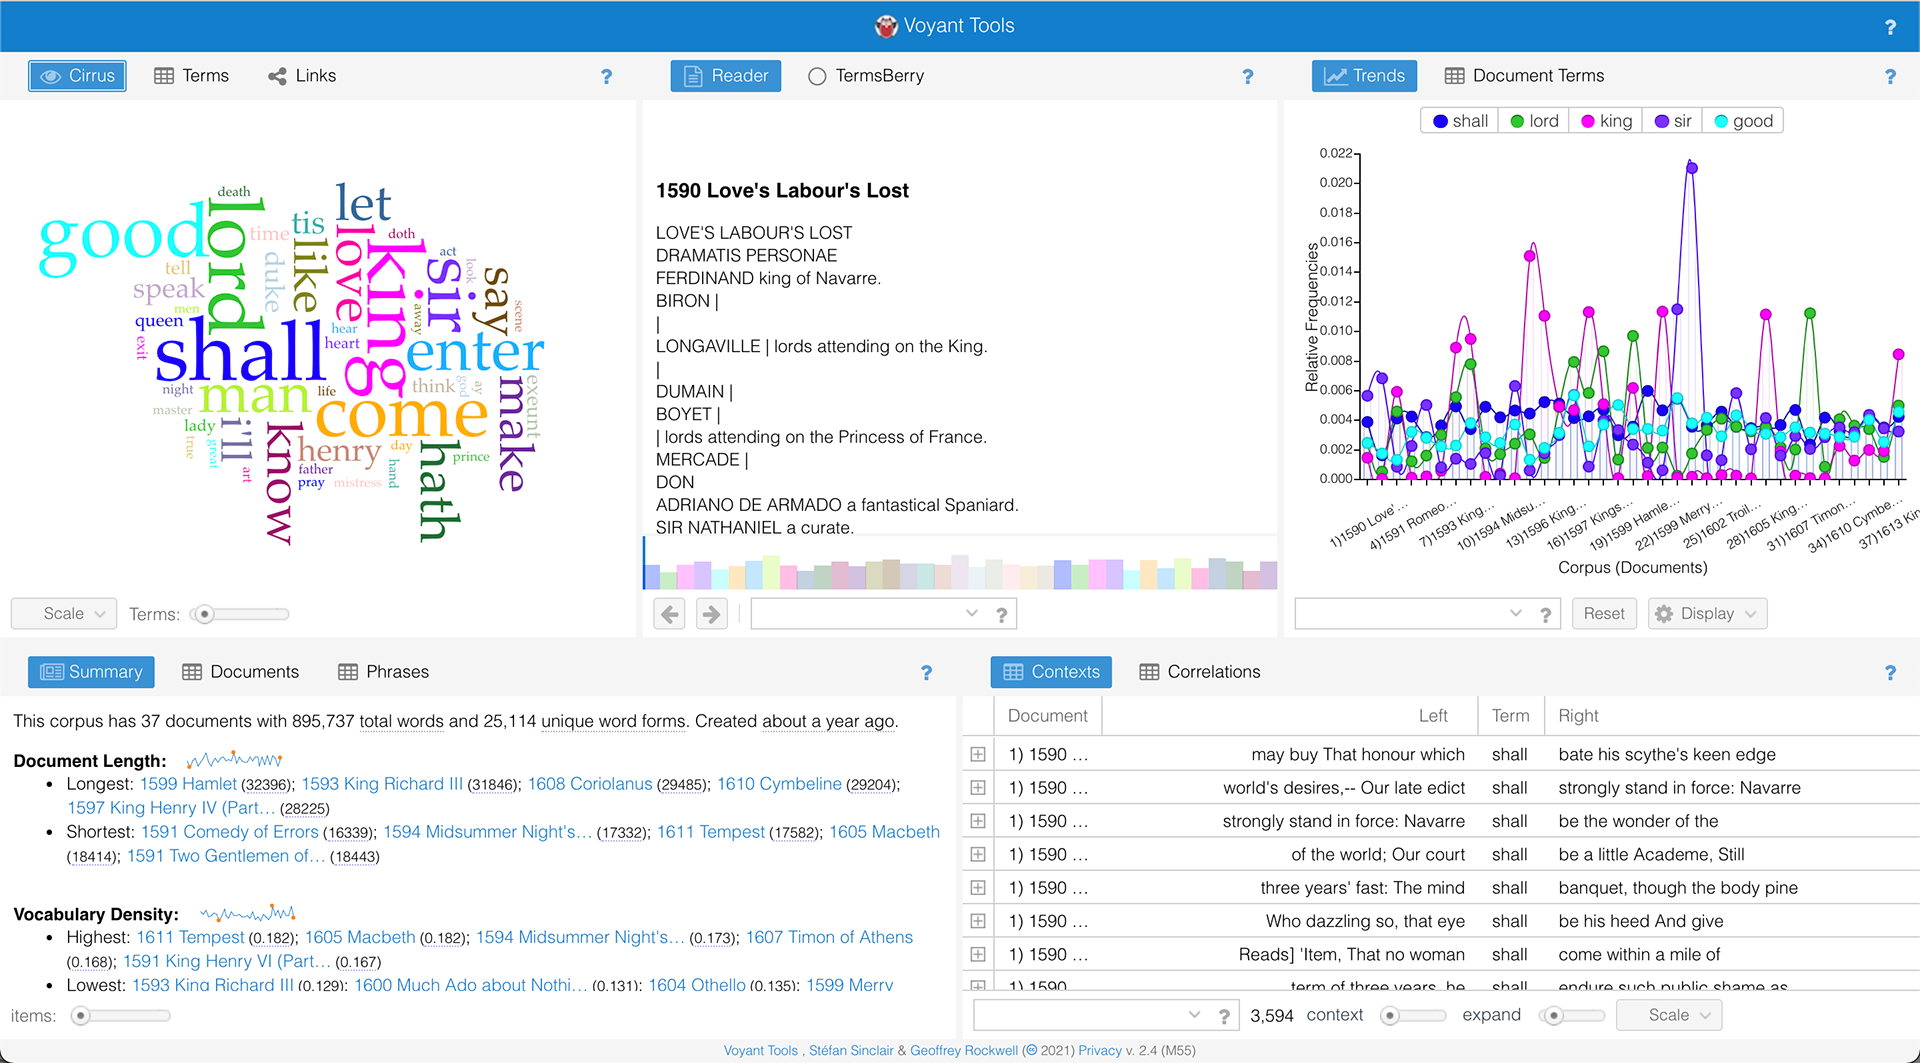The image size is (1920, 1063).
Task: Adjust the Cirrus Terms slider
Action: click(x=241, y=614)
